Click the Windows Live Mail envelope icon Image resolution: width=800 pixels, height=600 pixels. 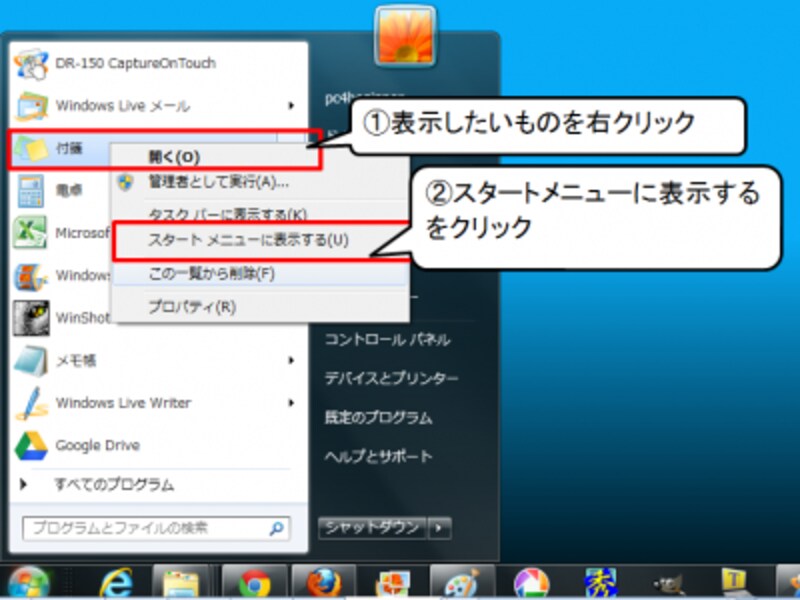tap(31, 106)
